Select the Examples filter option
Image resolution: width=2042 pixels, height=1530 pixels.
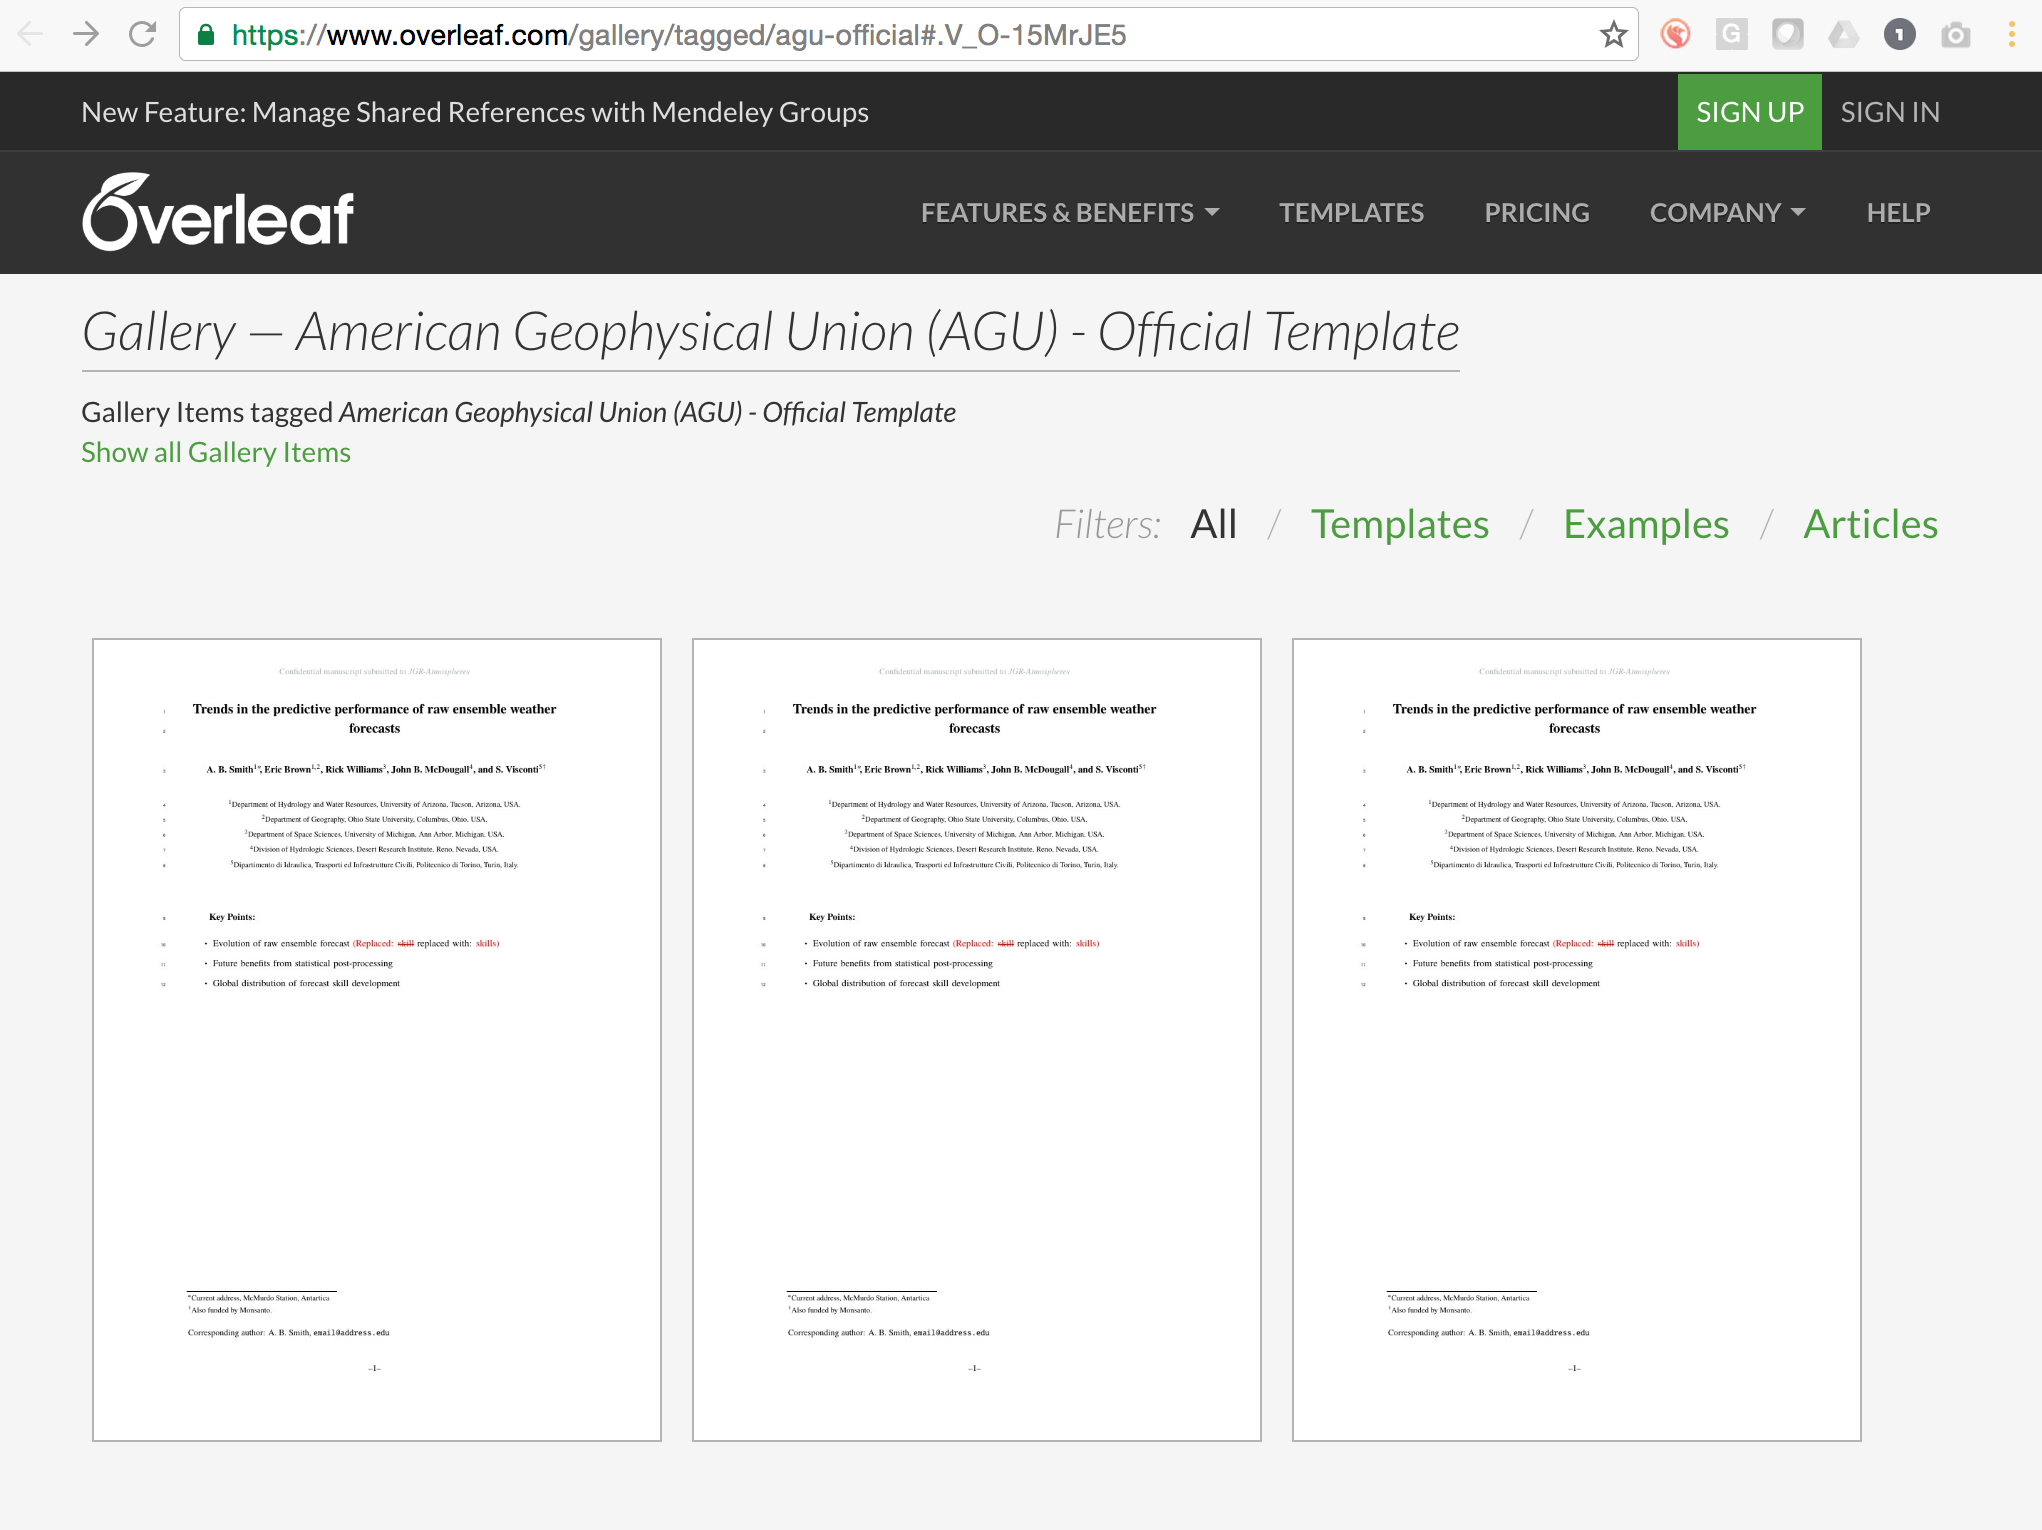pos(1647,522)
